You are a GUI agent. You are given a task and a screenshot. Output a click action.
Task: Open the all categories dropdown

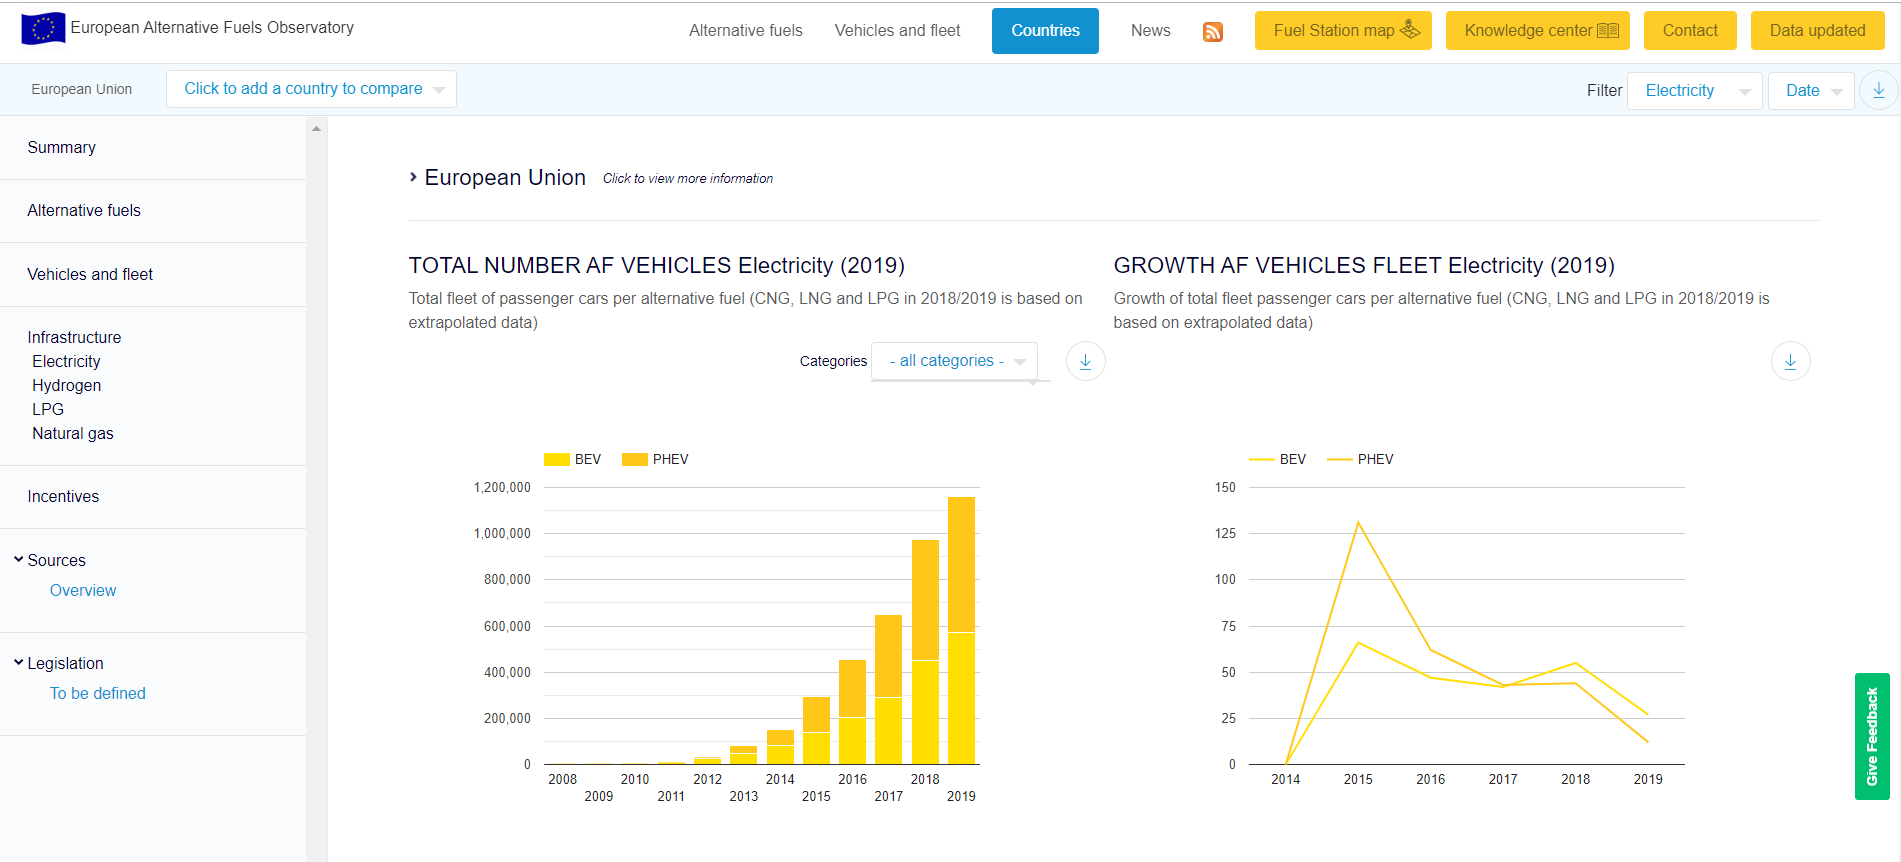coord(954,361)
